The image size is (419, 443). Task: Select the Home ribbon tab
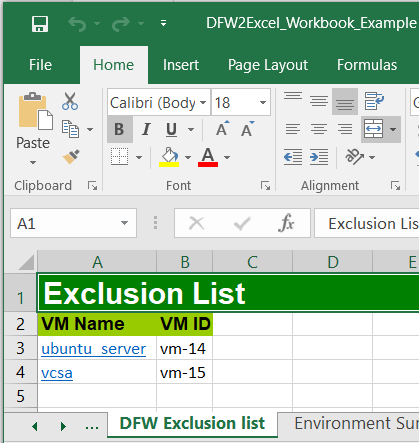click(x=113, y=65)
